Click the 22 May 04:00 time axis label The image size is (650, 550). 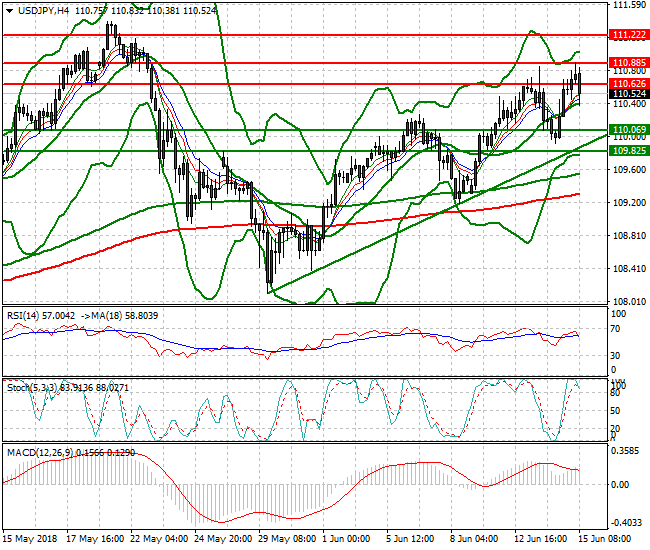[x=159, y=539]
